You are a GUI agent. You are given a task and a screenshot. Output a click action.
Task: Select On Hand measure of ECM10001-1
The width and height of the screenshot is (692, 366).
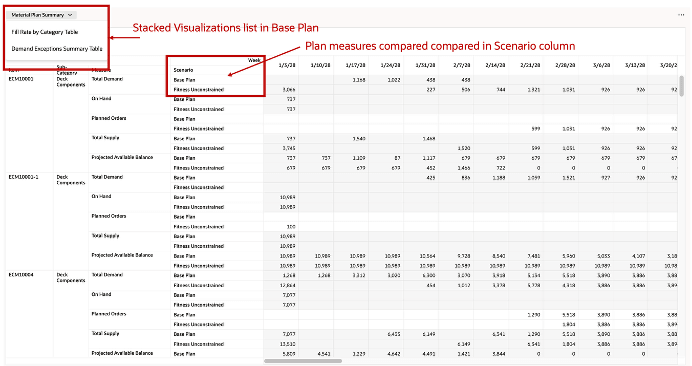tap(101, 196)
